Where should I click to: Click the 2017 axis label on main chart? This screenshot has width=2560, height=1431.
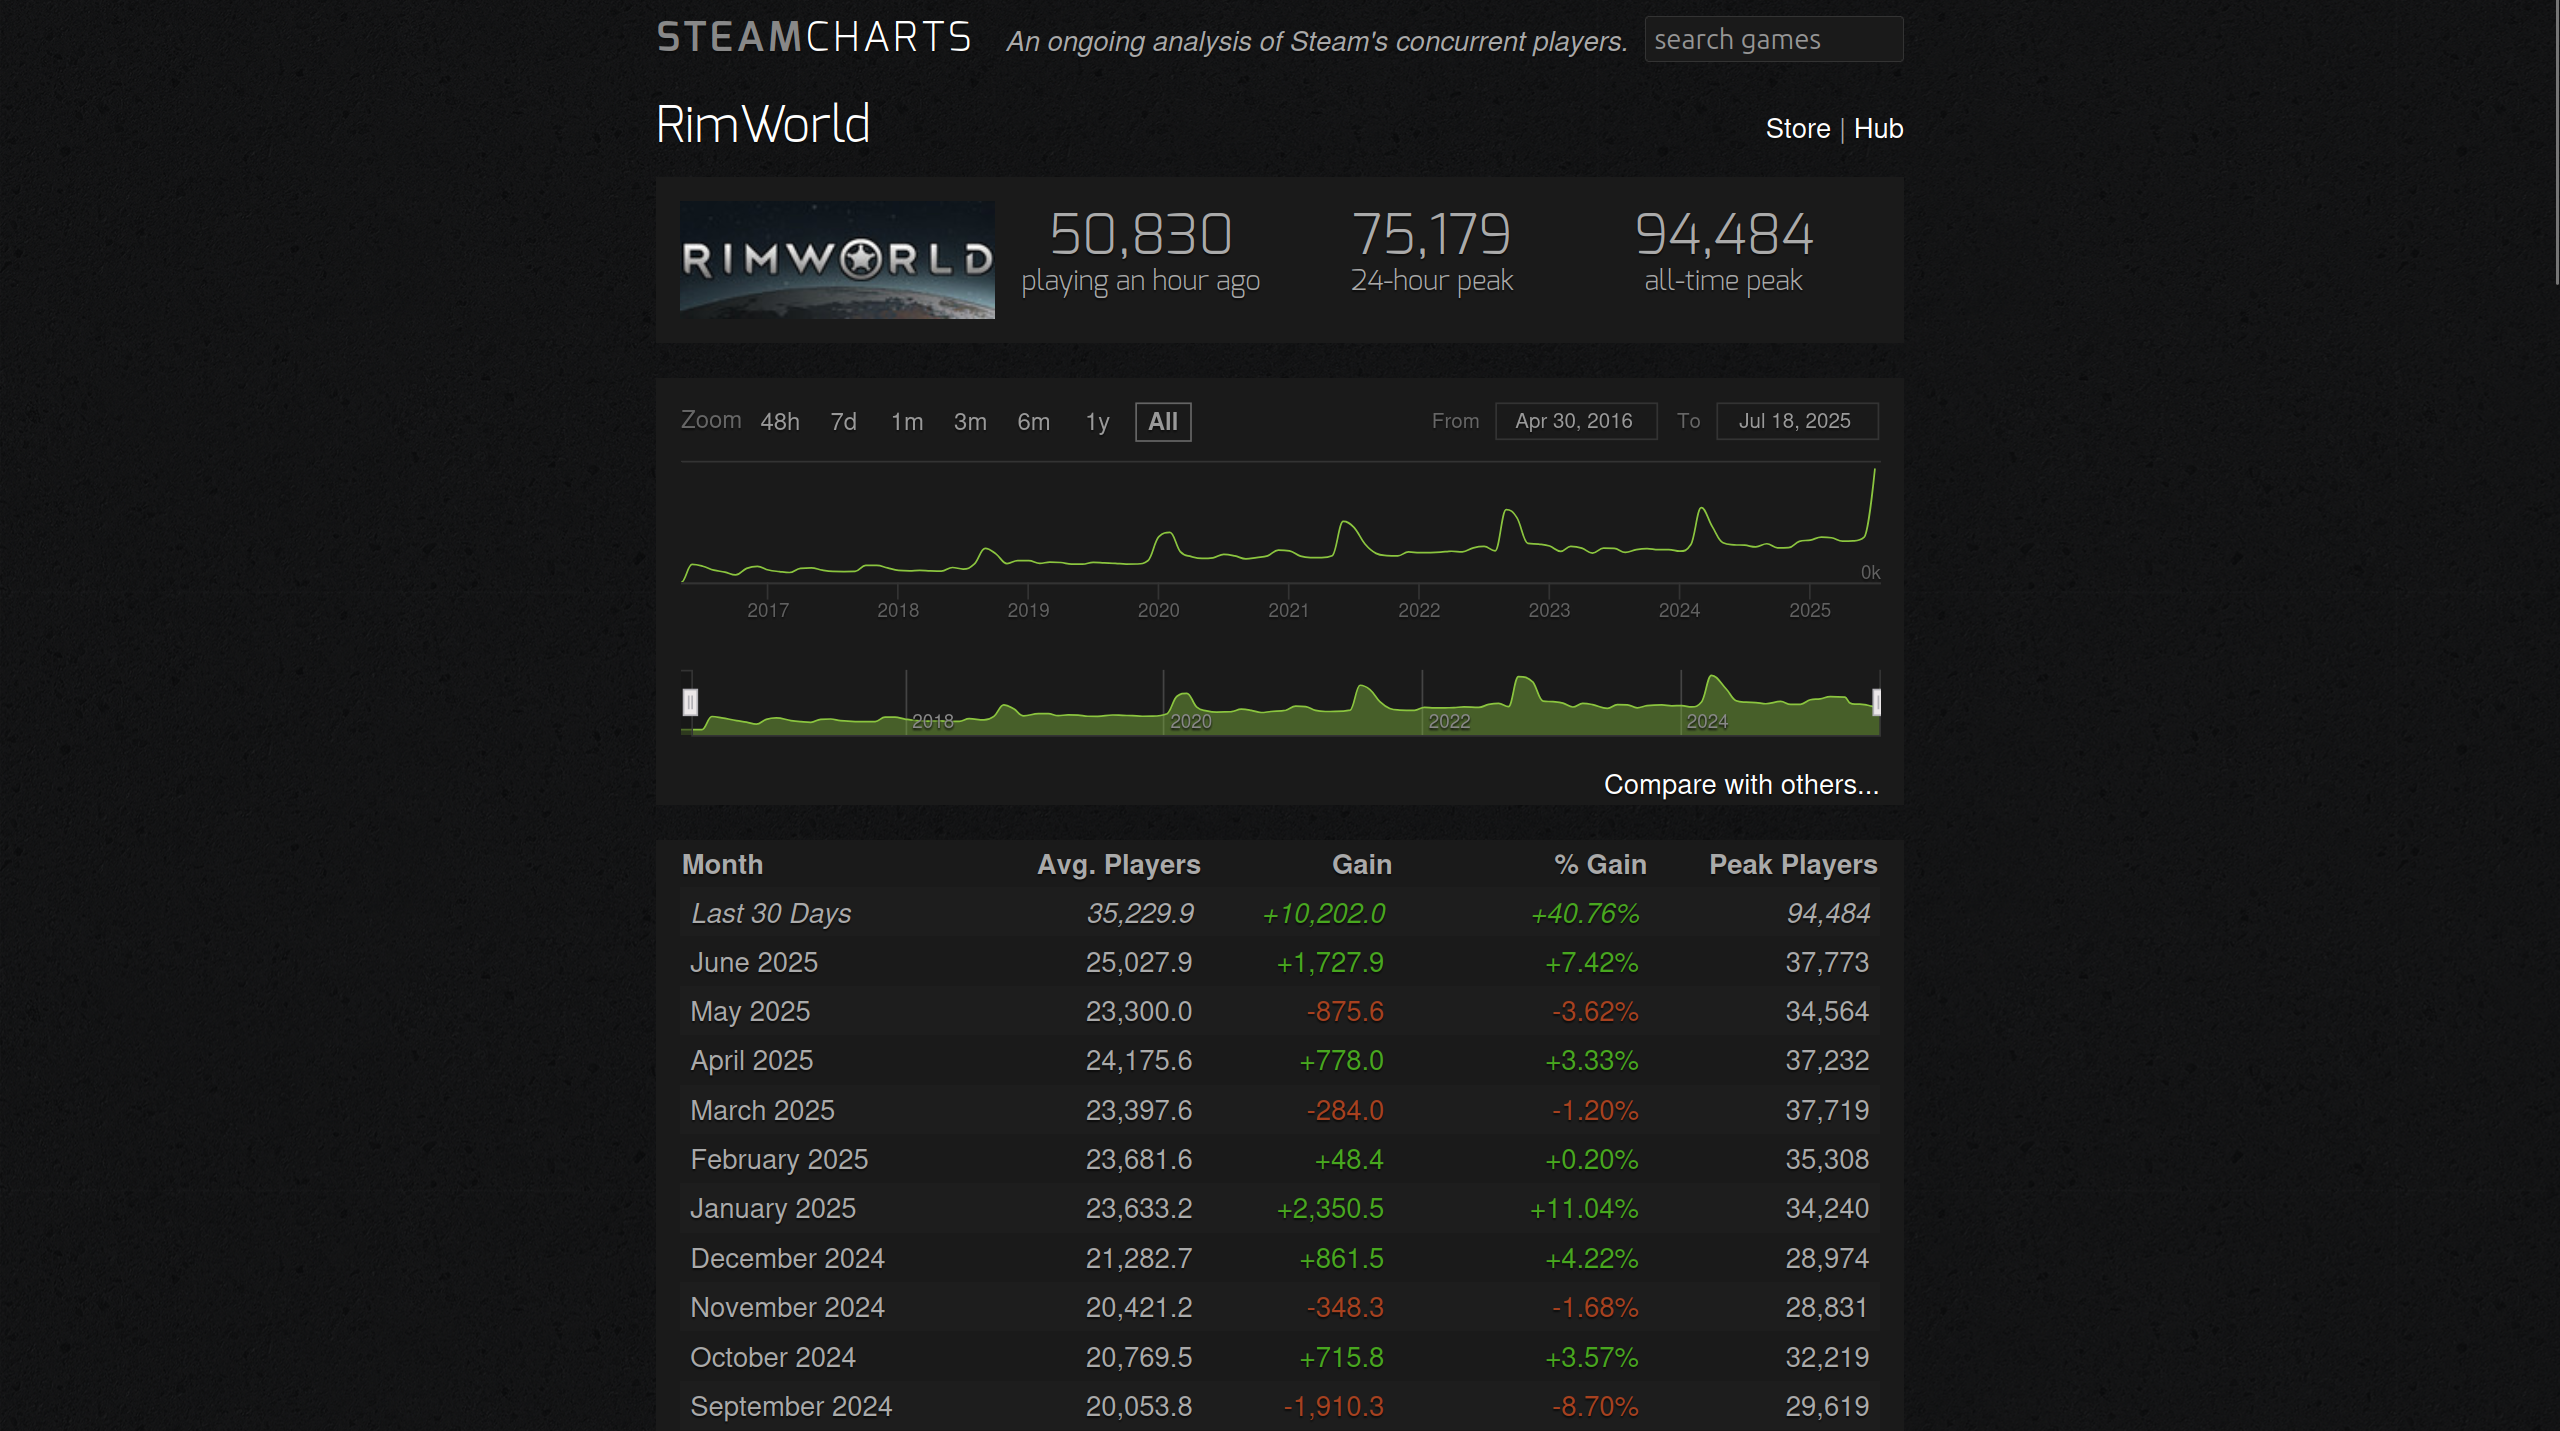(x=768, y=610)
